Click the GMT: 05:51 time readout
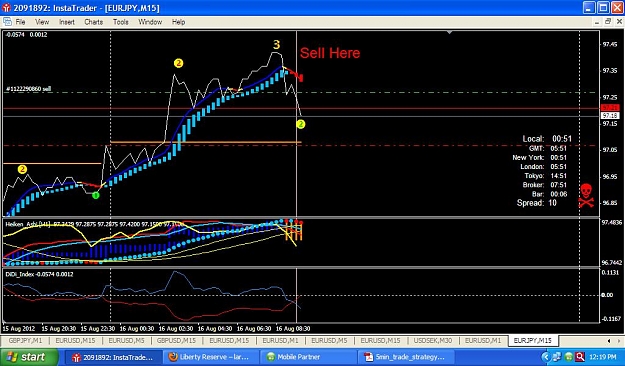This screenshot has width=625, height=366. click(548, 148)
